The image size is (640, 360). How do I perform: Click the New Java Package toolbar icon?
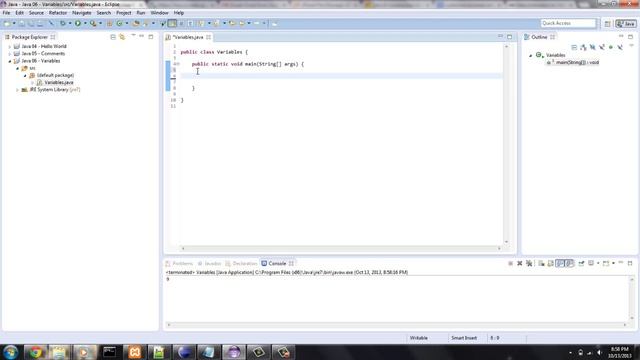coord(109,24)
